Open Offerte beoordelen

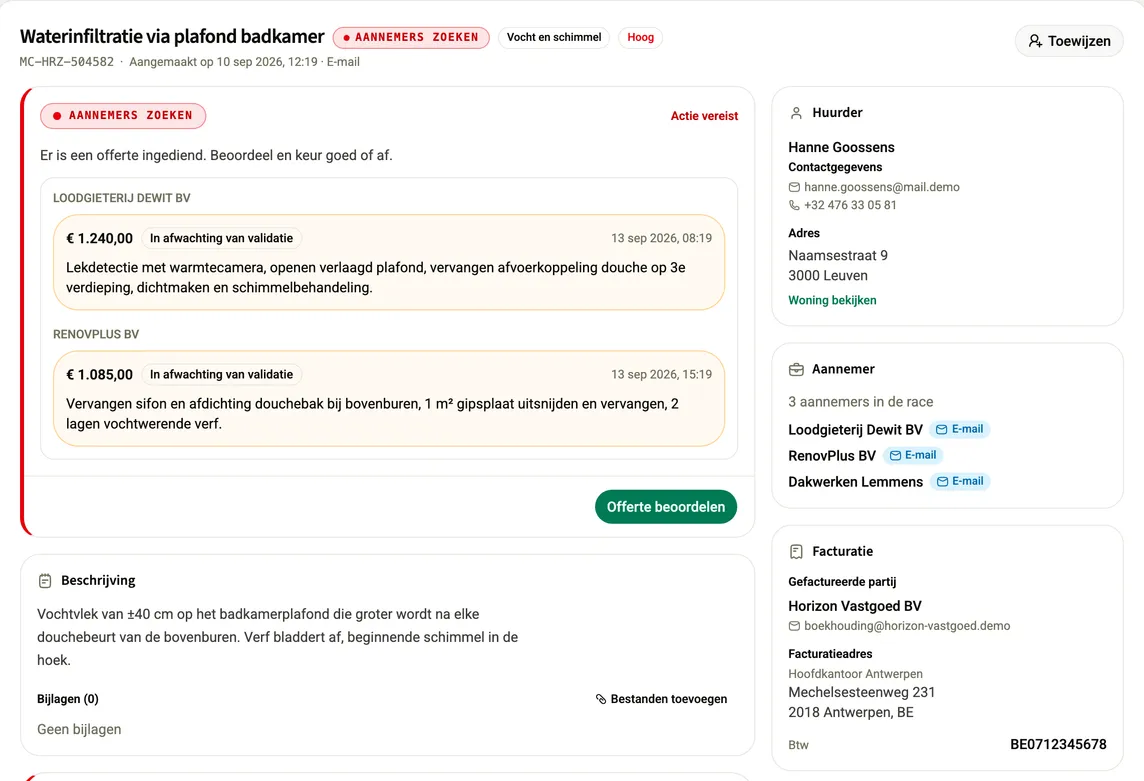coord(665,507)
